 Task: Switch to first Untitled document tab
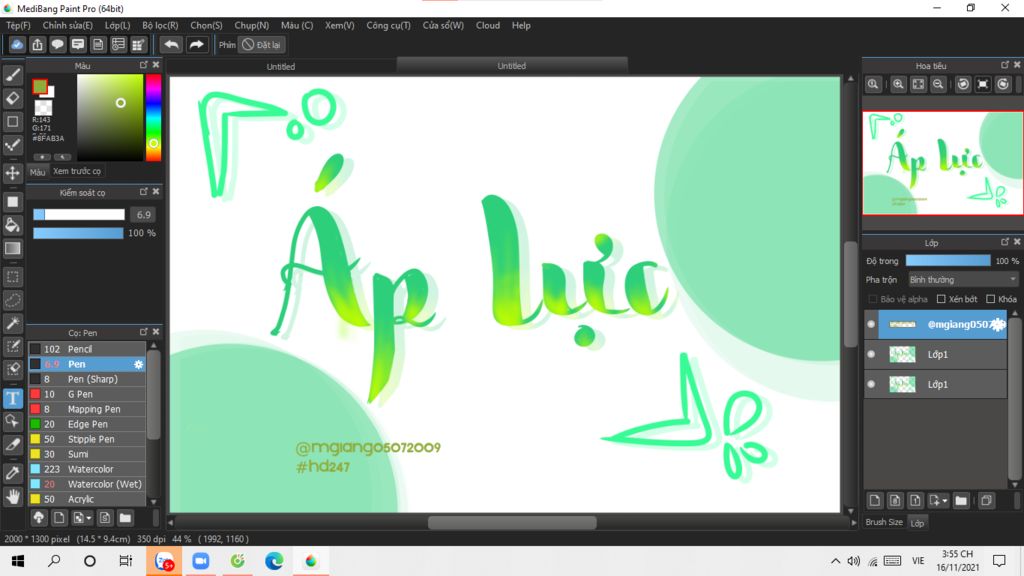(281, 66)
